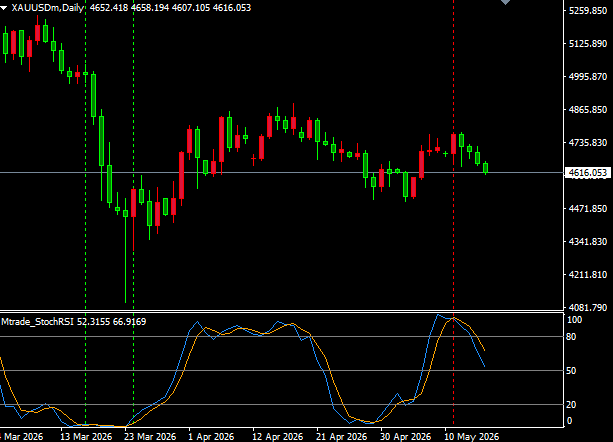Click price scale value 4995.870
This screenshot has height=442, width=613.
coord(588,77)
